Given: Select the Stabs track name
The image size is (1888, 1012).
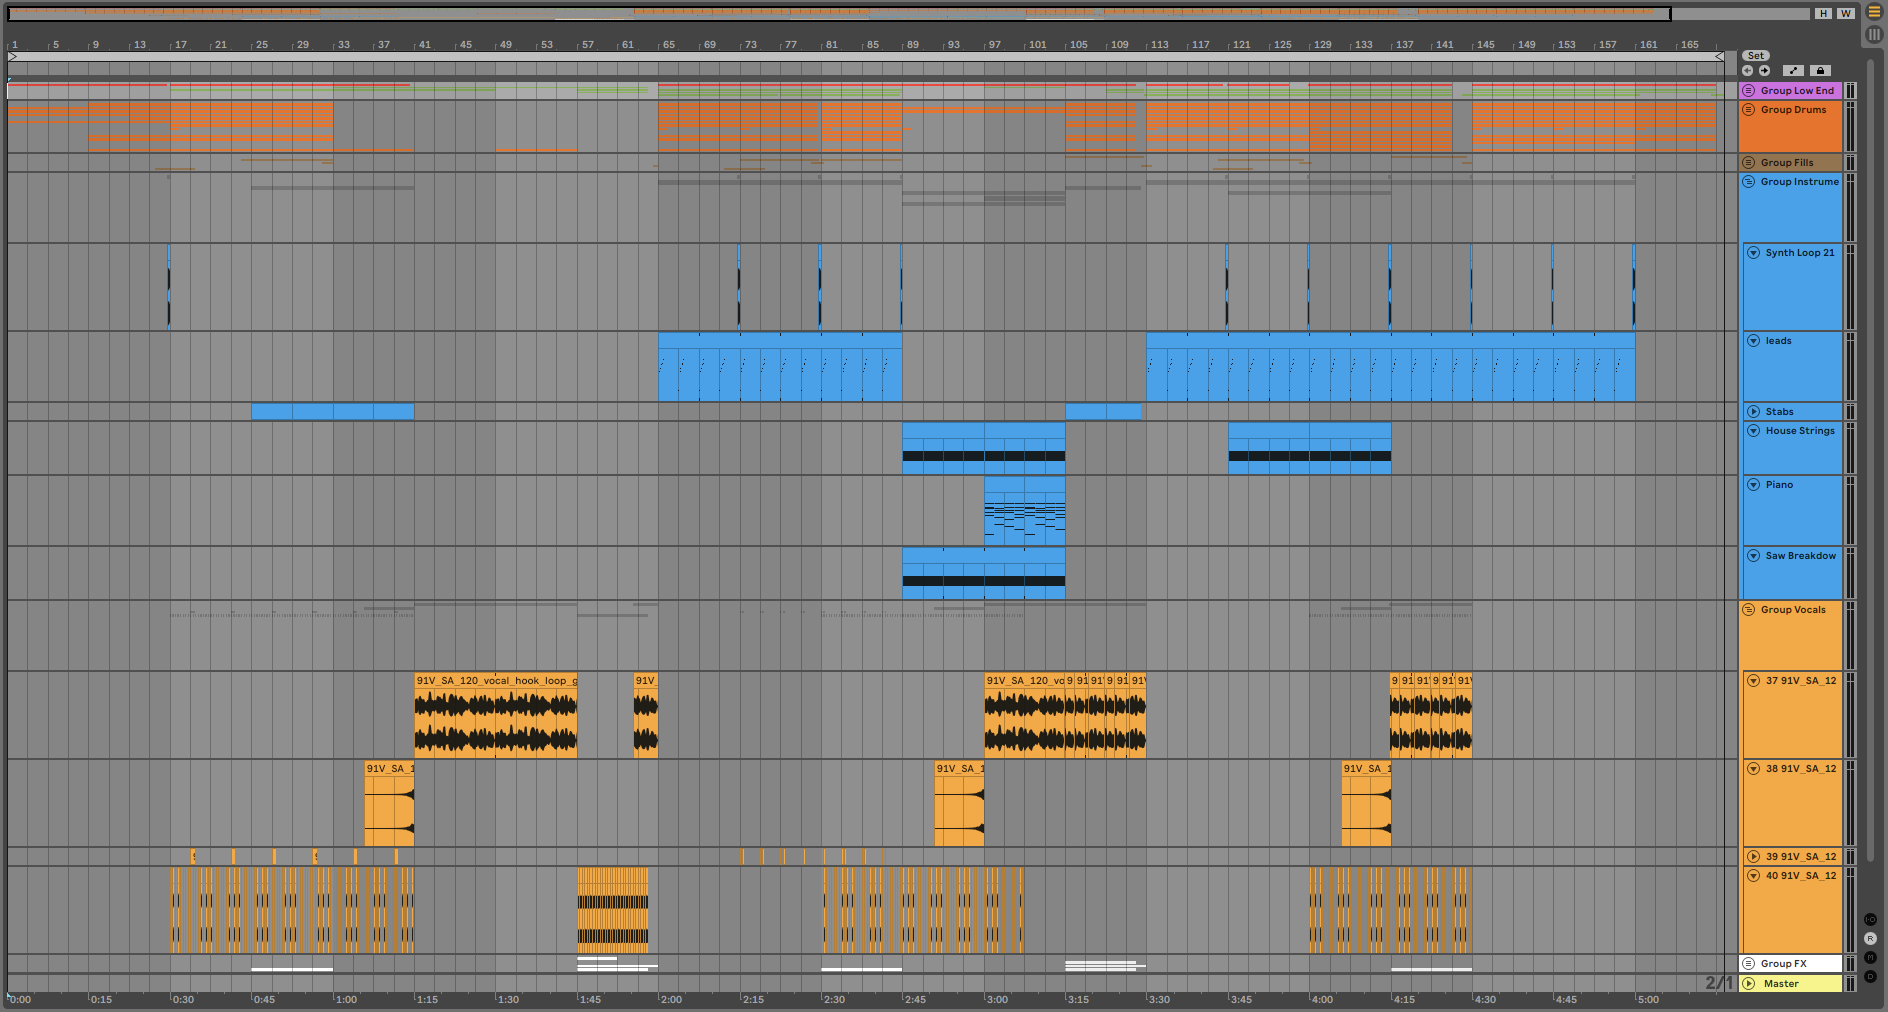Looking at the screenshot, I should [1779, 412].
